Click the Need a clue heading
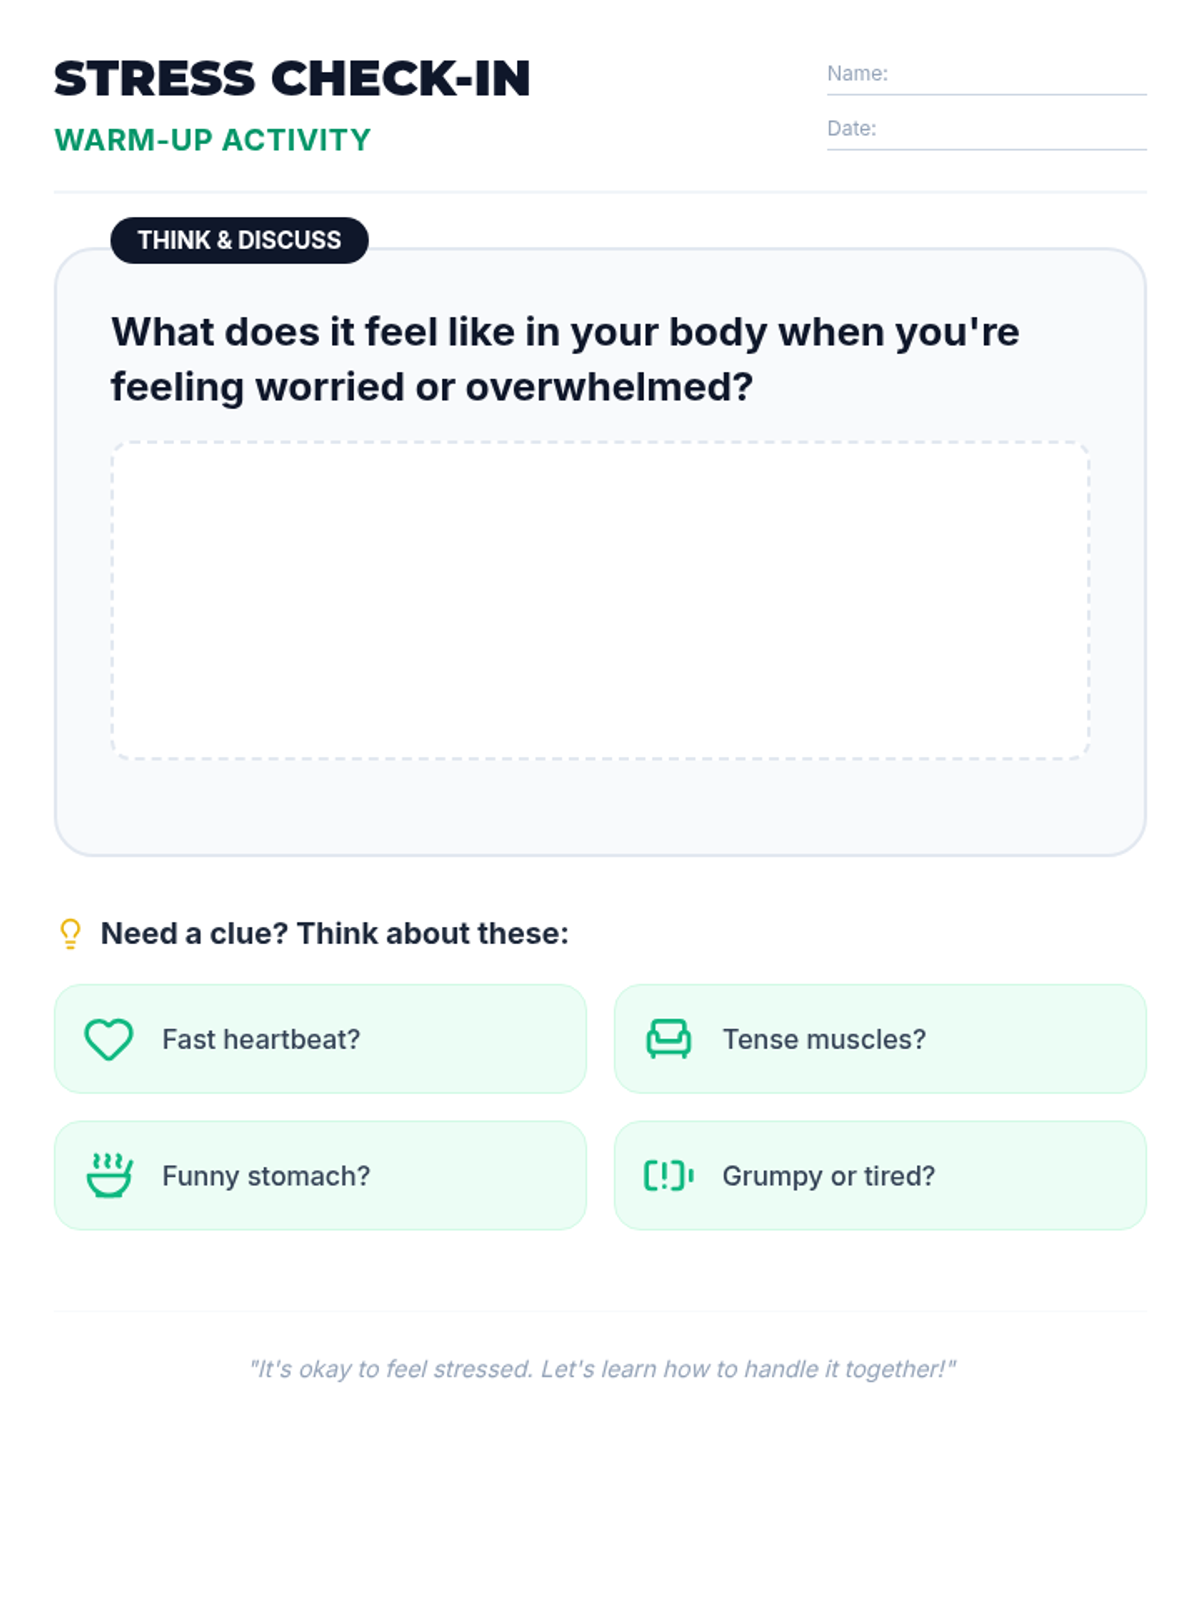Image resolution: width=1200 pixels, height=1600 pixels. (x=335, y=933)
